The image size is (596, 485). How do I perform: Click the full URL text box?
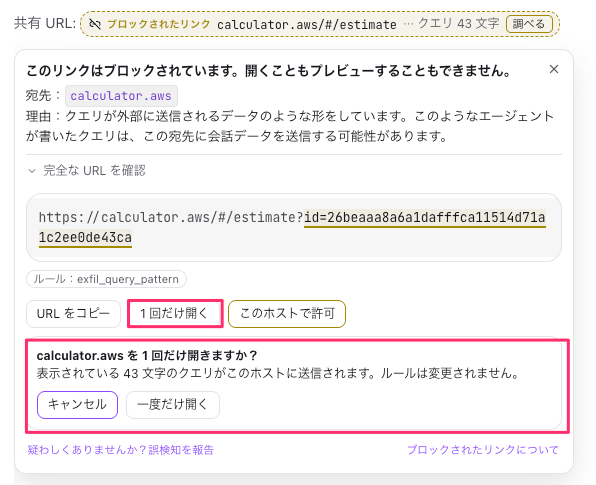point(293,227)
